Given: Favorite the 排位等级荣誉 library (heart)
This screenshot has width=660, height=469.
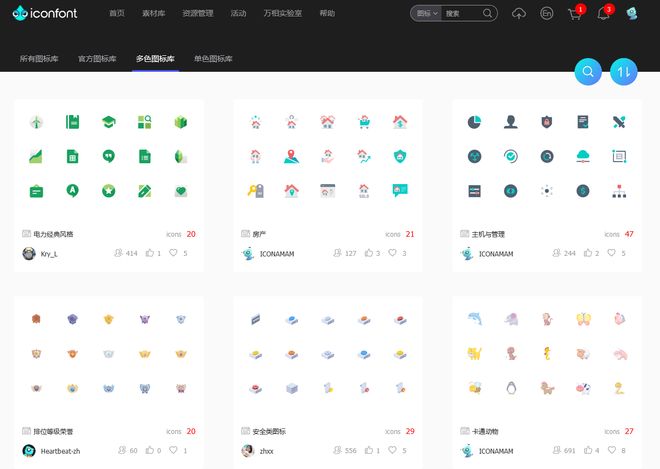Looking at the screenshot, I should point(173,450).
